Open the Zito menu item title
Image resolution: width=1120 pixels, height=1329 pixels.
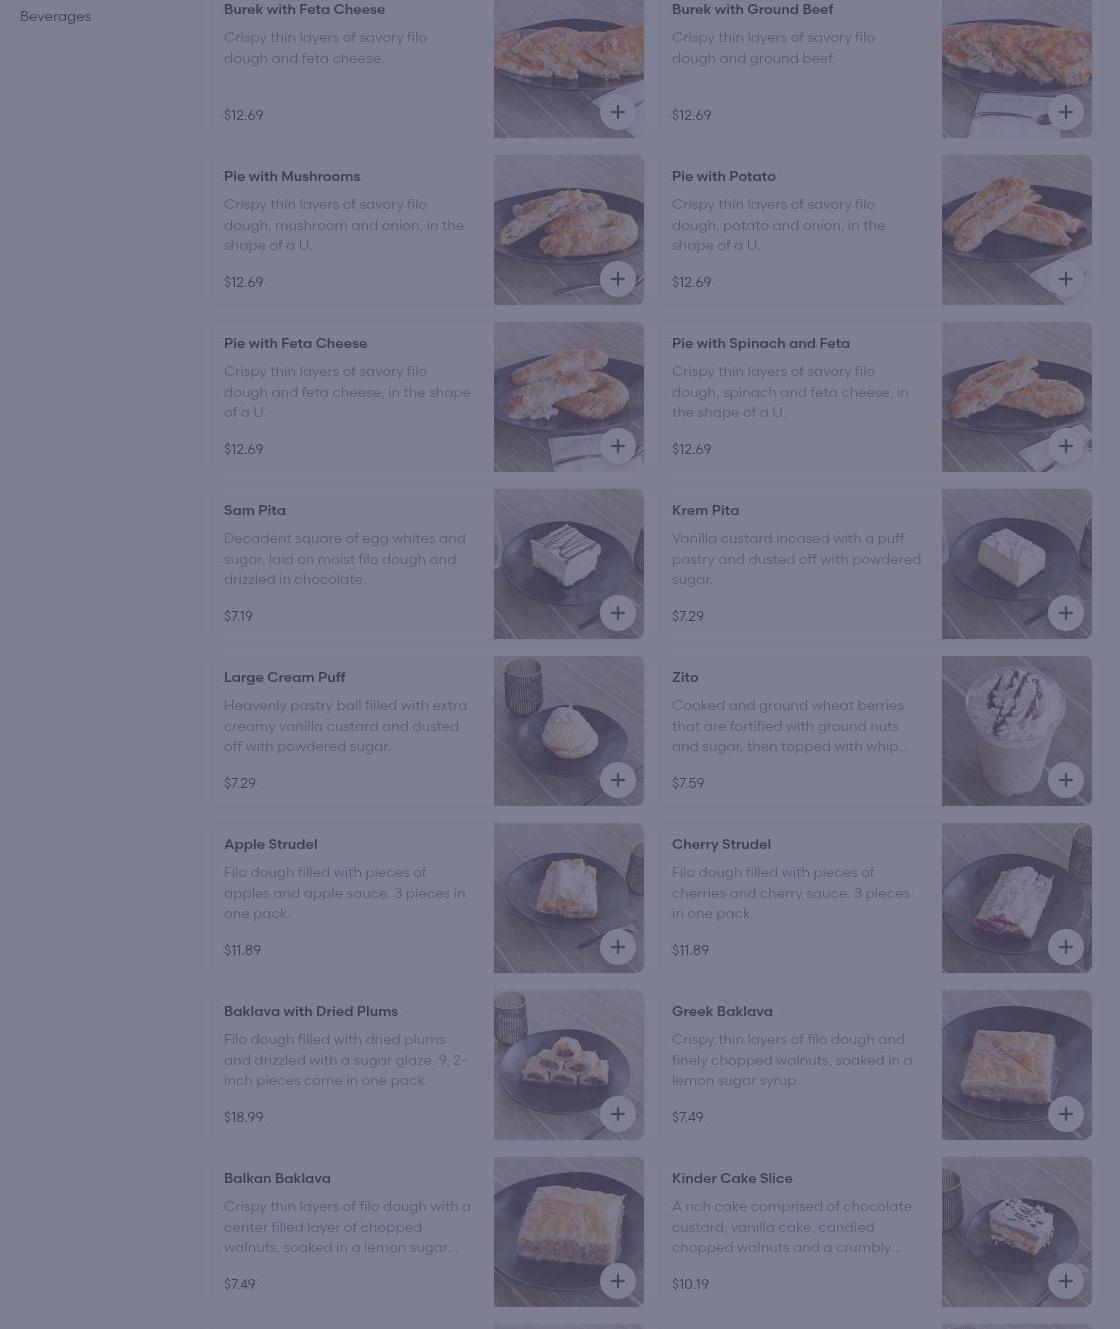[x=685, y=677]
